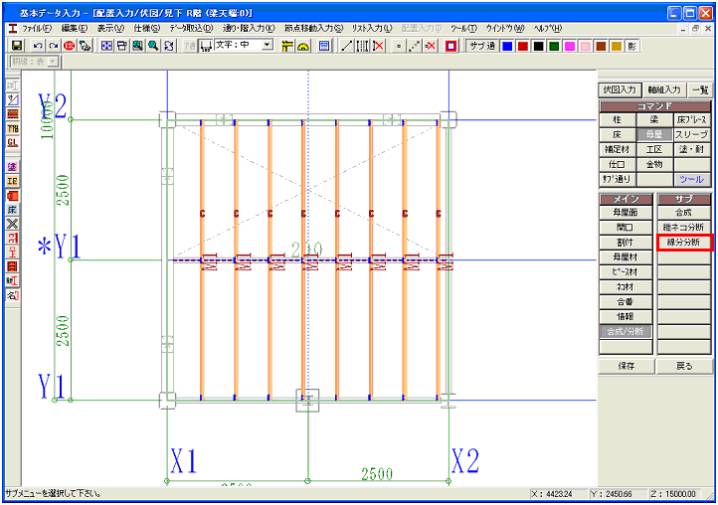This screenshot has height=505, width=718.
Task: Click the 名 name icon in left sidebar
Action: (13, 296)
